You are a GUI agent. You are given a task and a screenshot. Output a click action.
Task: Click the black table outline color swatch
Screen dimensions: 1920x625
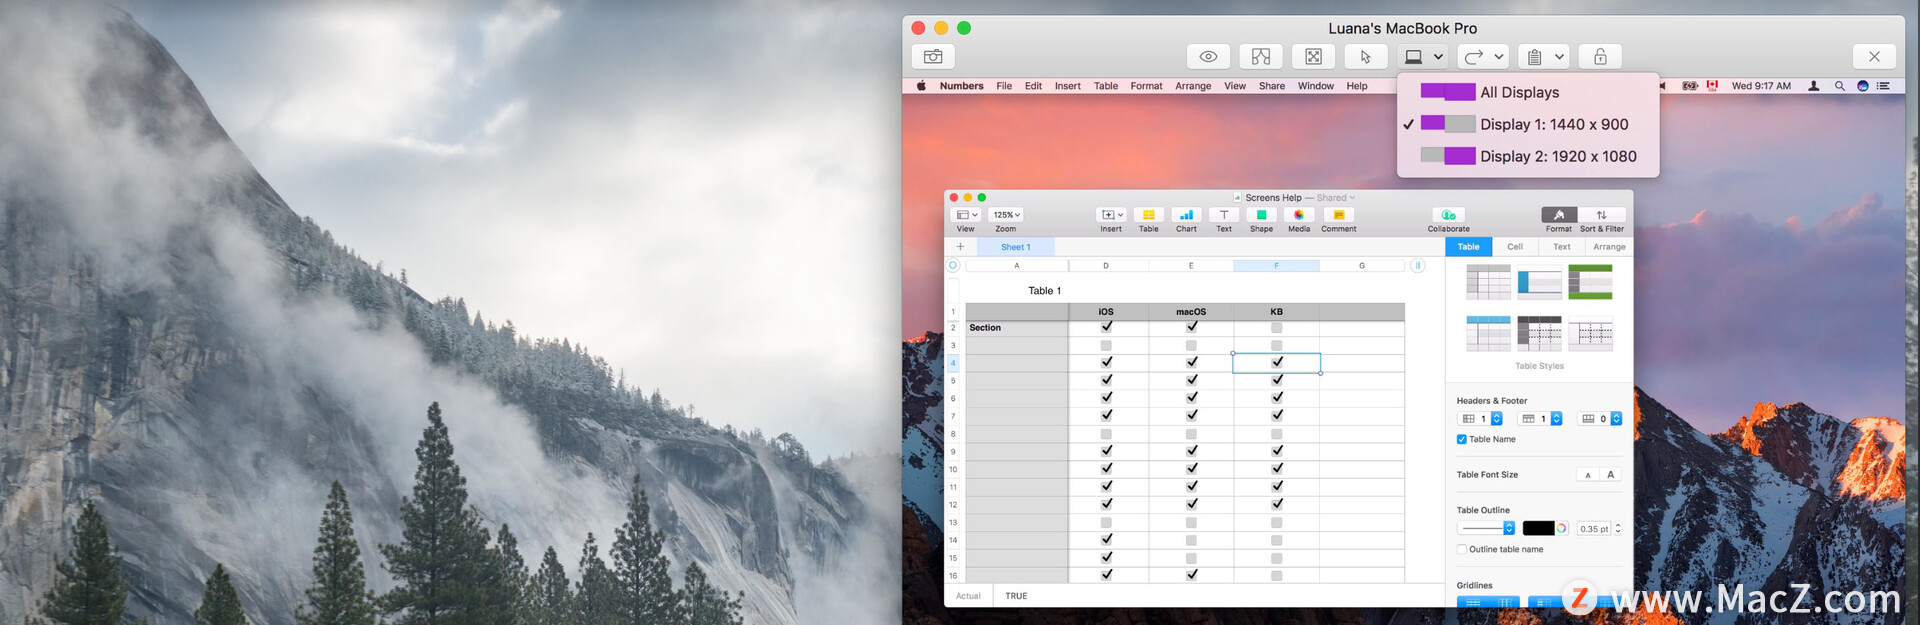click(x=1538, y=528)
